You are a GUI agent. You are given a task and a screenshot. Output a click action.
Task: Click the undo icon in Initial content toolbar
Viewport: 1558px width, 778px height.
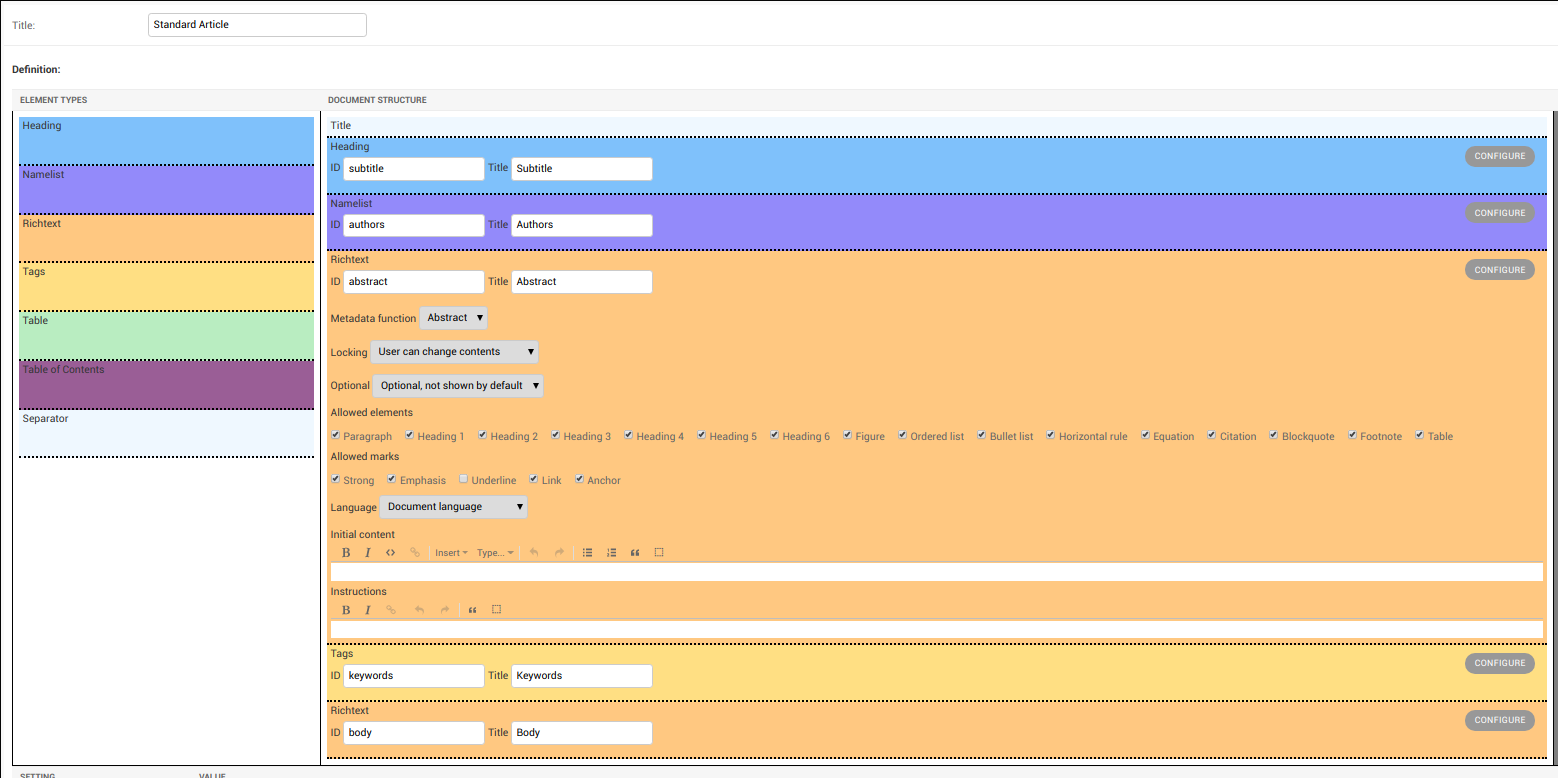(x=534, y=551)
